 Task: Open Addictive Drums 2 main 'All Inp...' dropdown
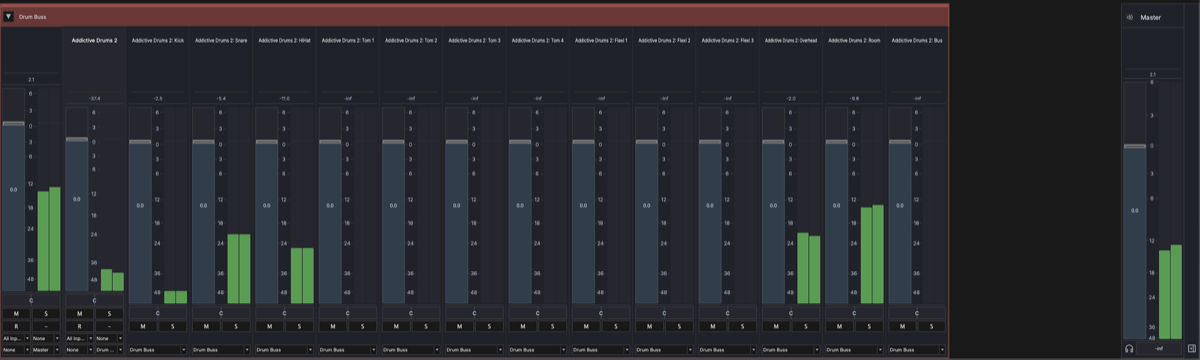click(79, 338)
